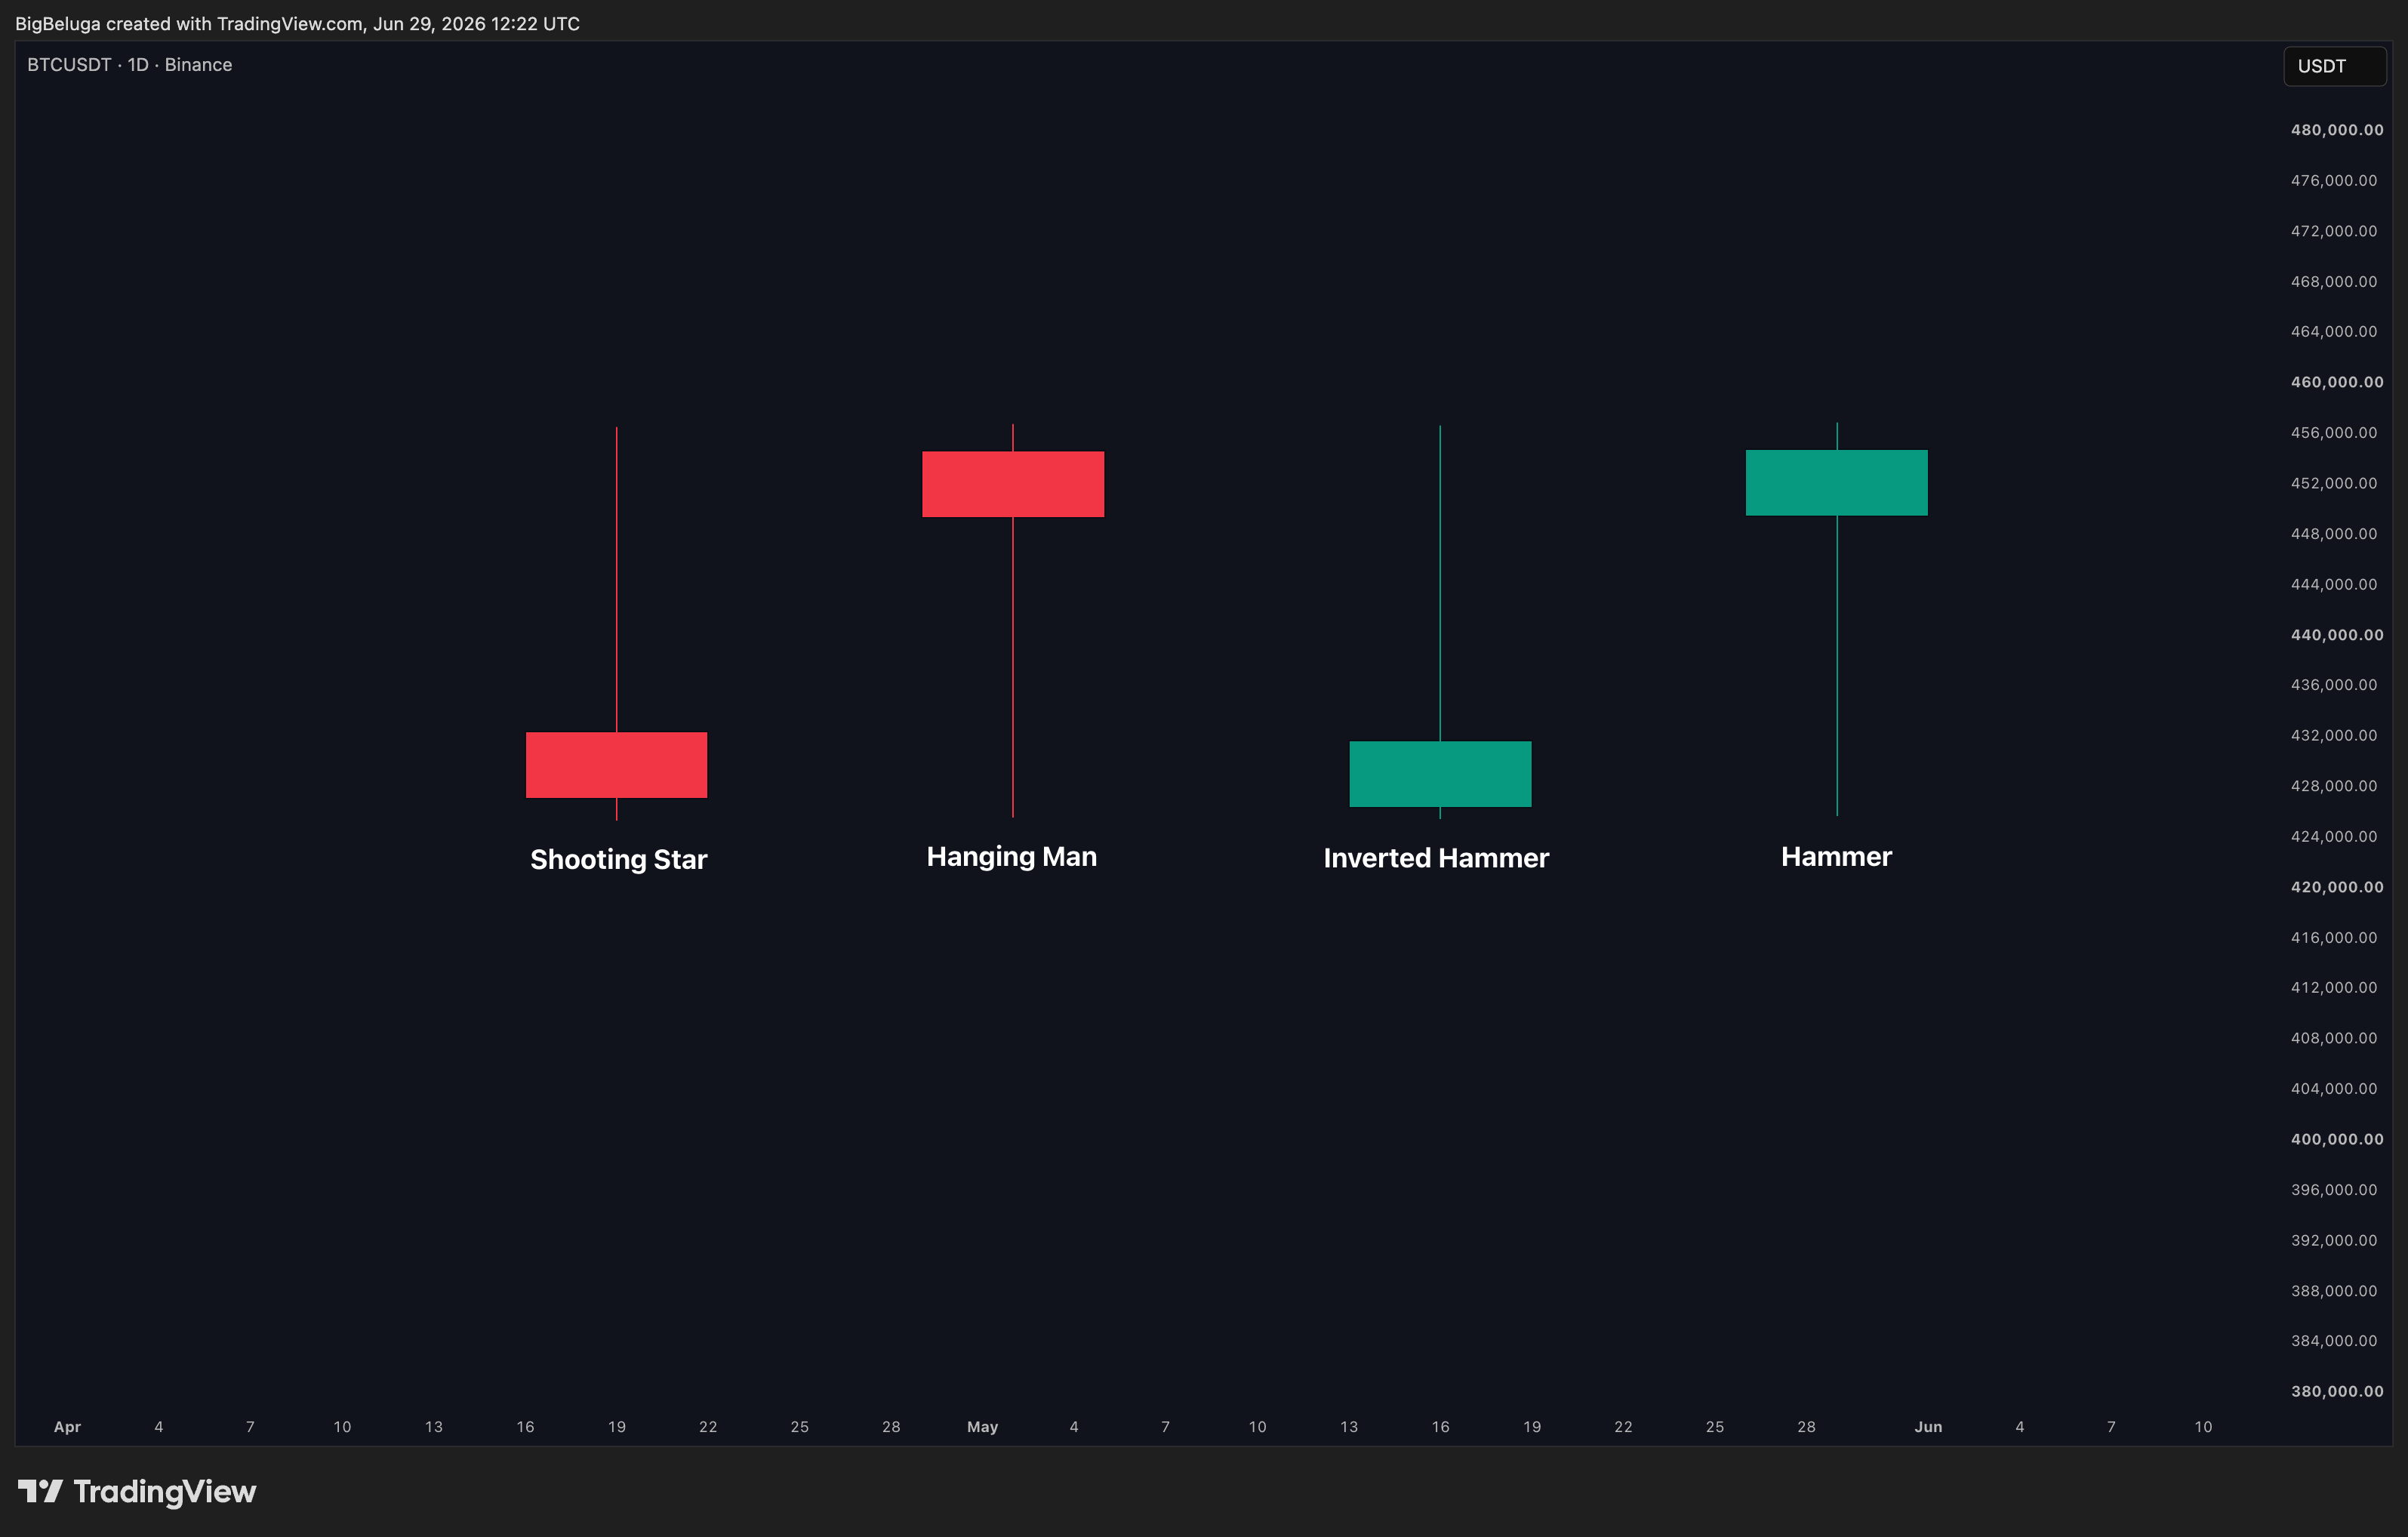Screen dimensions: 2408x1537
Task: Click the 480,000.00 price label
Action: pyautogui.click(x=2336, y=130)
